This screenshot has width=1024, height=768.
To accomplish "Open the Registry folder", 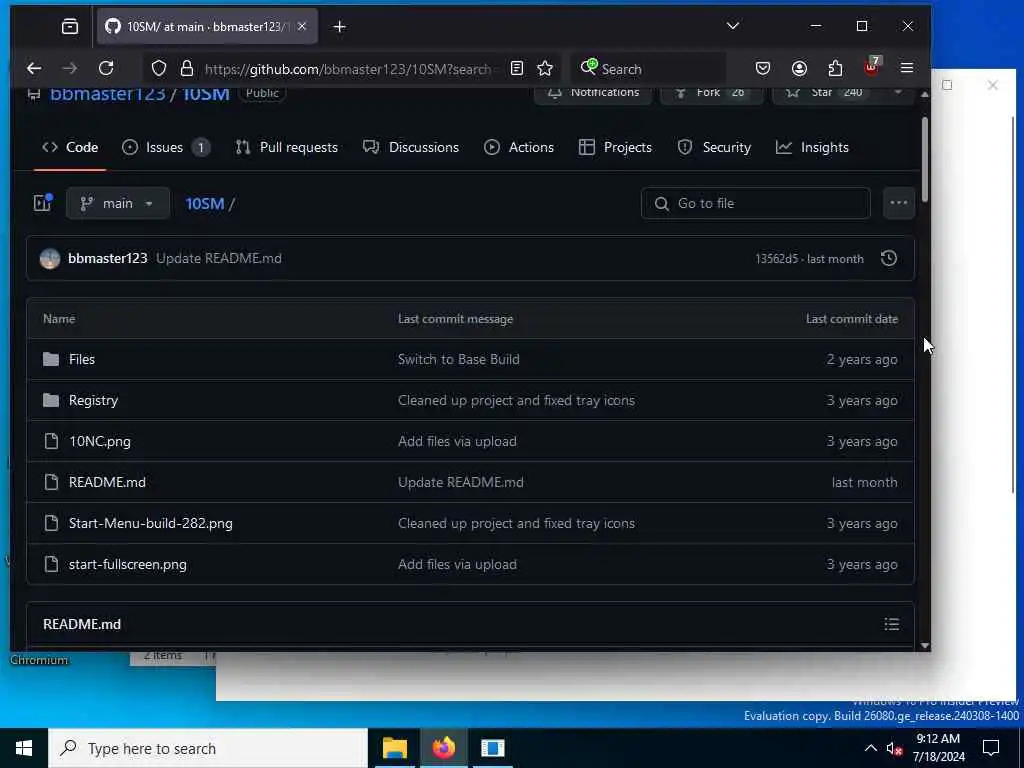I will (x=93, y=400).
